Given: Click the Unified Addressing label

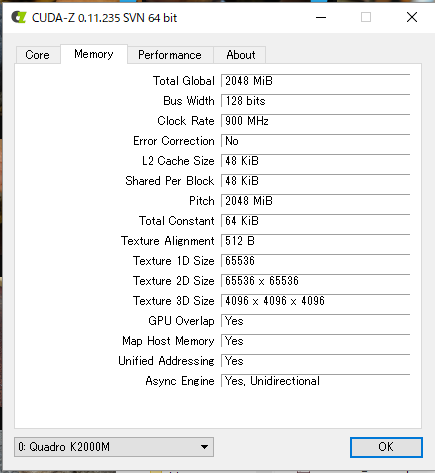Looking at the screenshot, I should coord(166,361).
